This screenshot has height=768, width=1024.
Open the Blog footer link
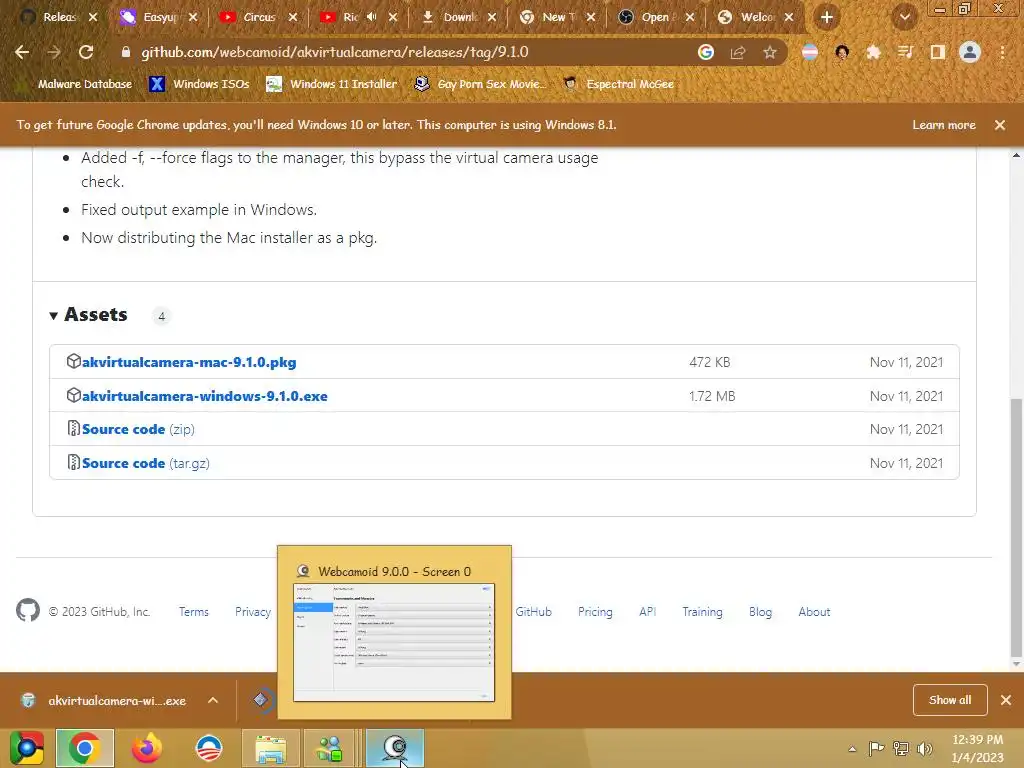coord(760,612)
